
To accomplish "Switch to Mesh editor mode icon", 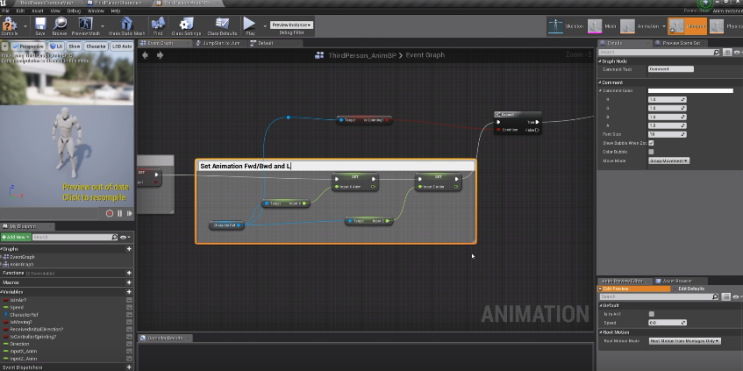I will click(595, 26).
